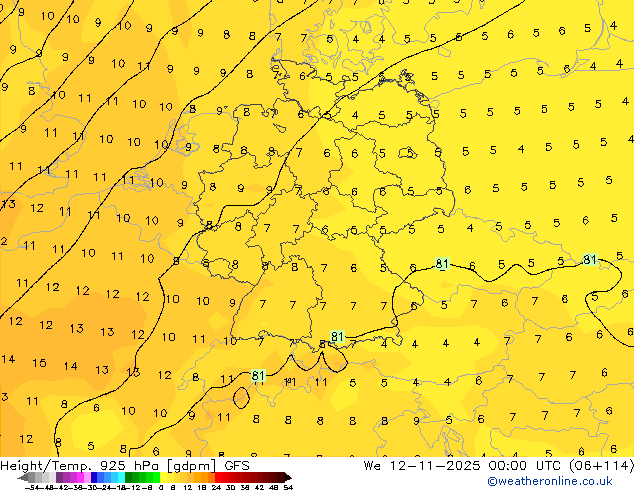Pick the dark blue swatch above legend value -30
This screenshot has height=490, width=634.
(x=94, y=478)
